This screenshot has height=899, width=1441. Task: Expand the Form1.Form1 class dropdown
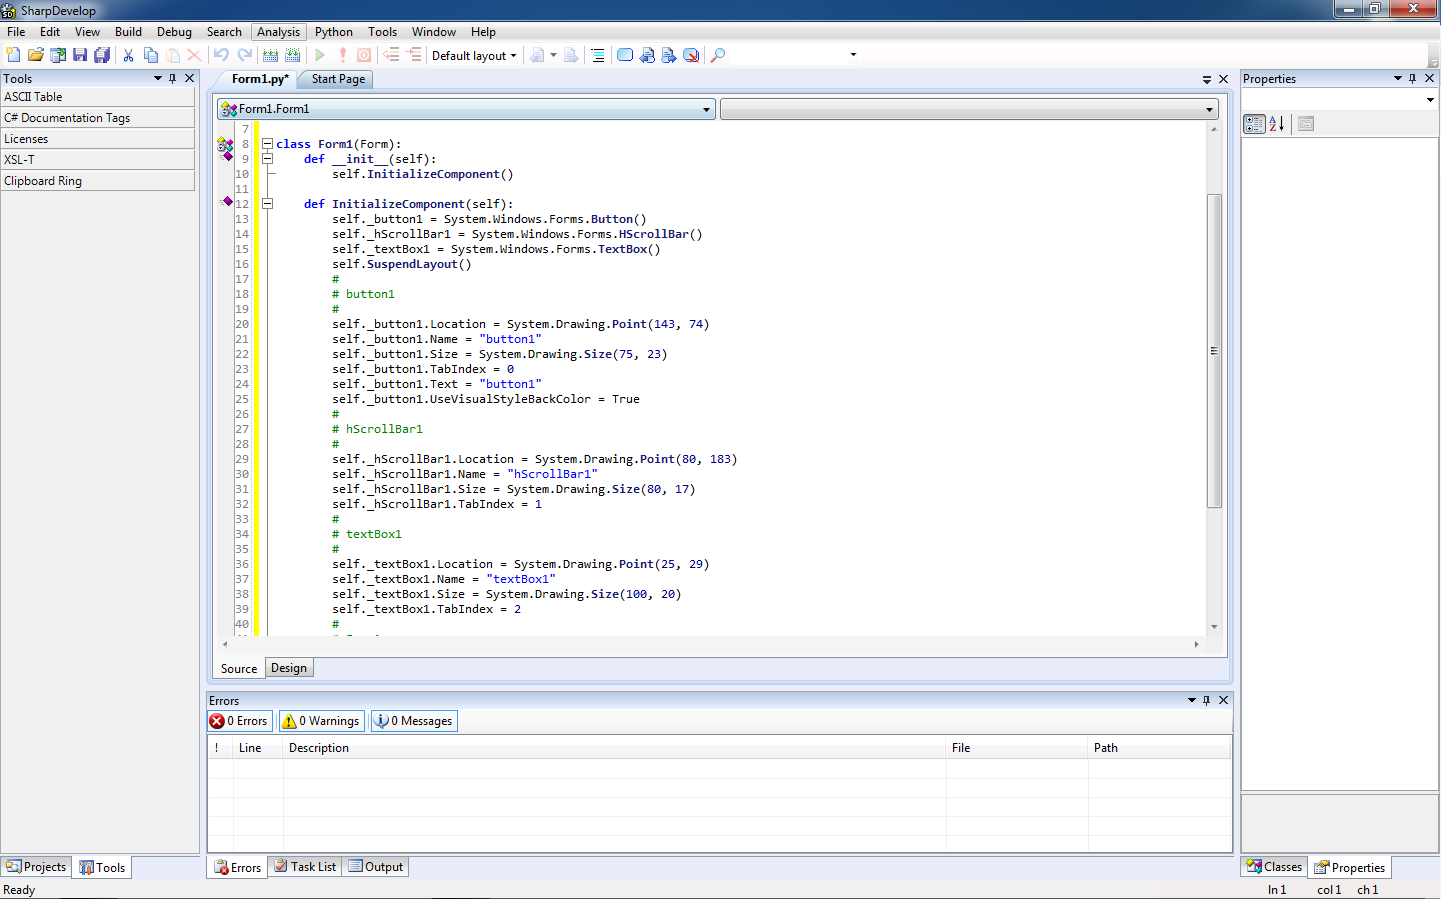tap(706, 109)
